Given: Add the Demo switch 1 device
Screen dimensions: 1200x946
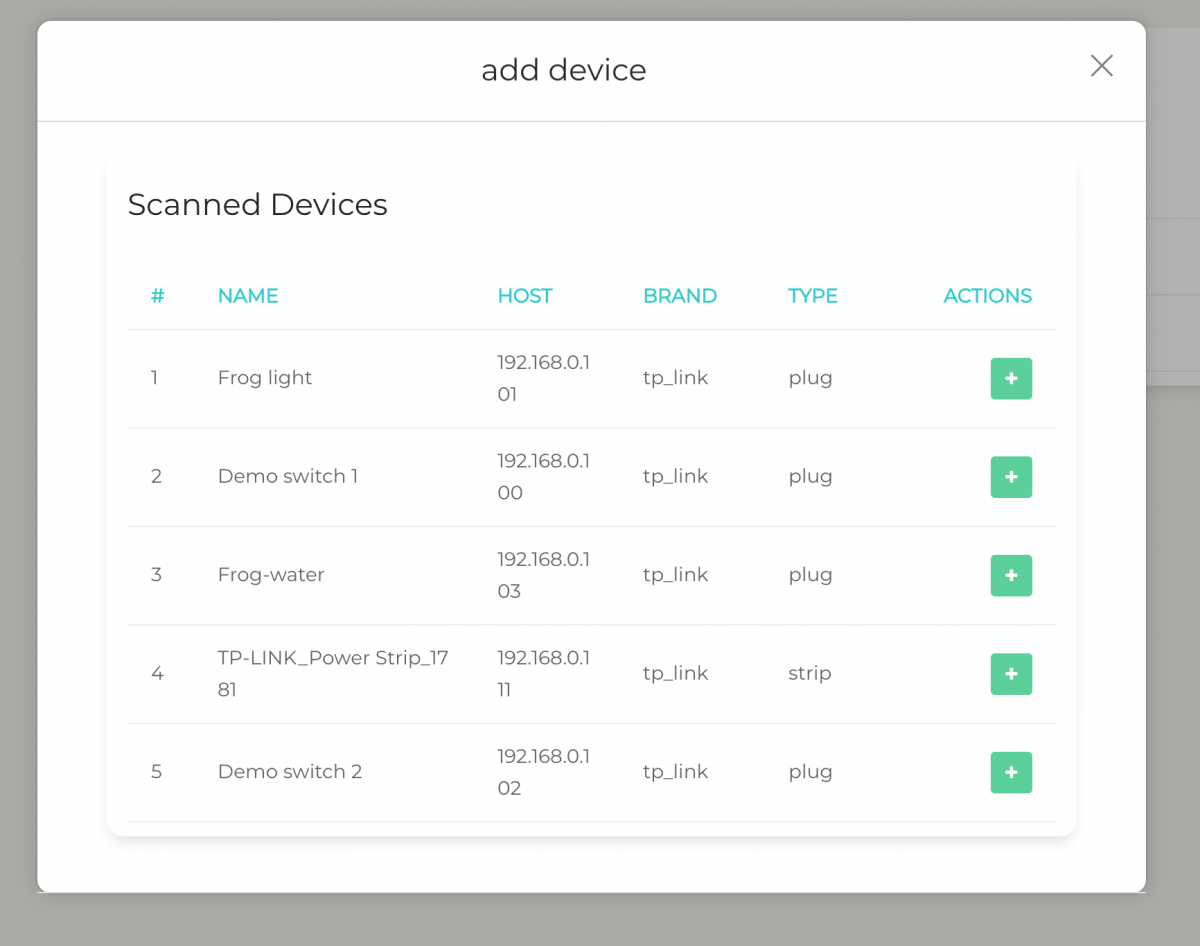Looking at the screenshot, I should coord(1011,477).
